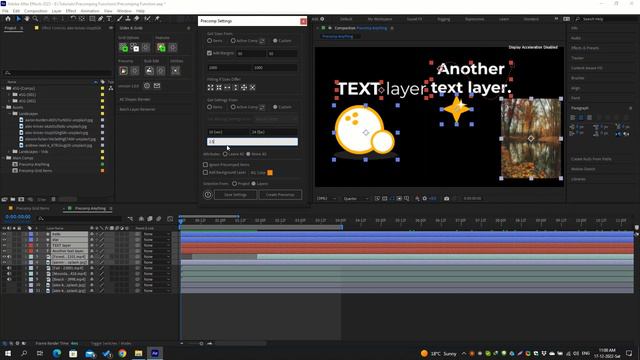Click the reset power icon in Precomp Settings
The image size is (640, 360).
208,195
